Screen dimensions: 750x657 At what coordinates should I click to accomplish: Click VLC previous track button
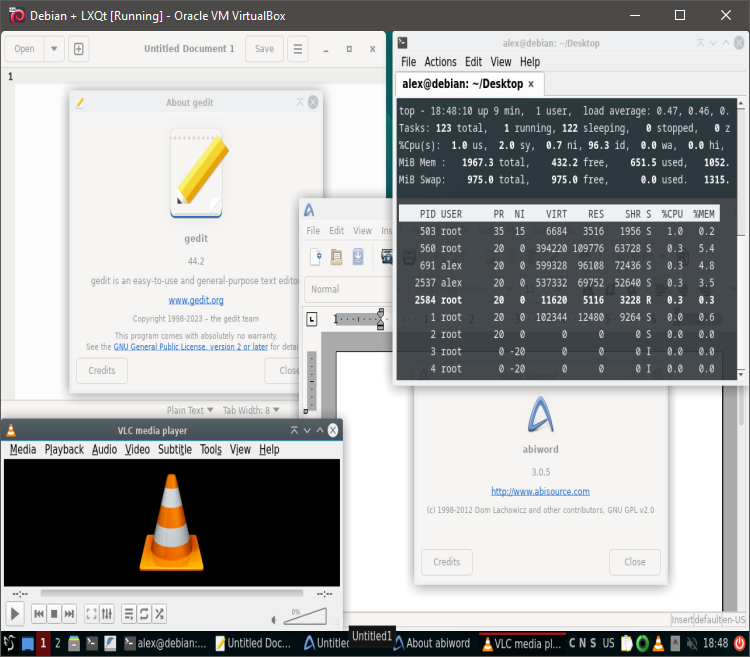click(39, 613)
